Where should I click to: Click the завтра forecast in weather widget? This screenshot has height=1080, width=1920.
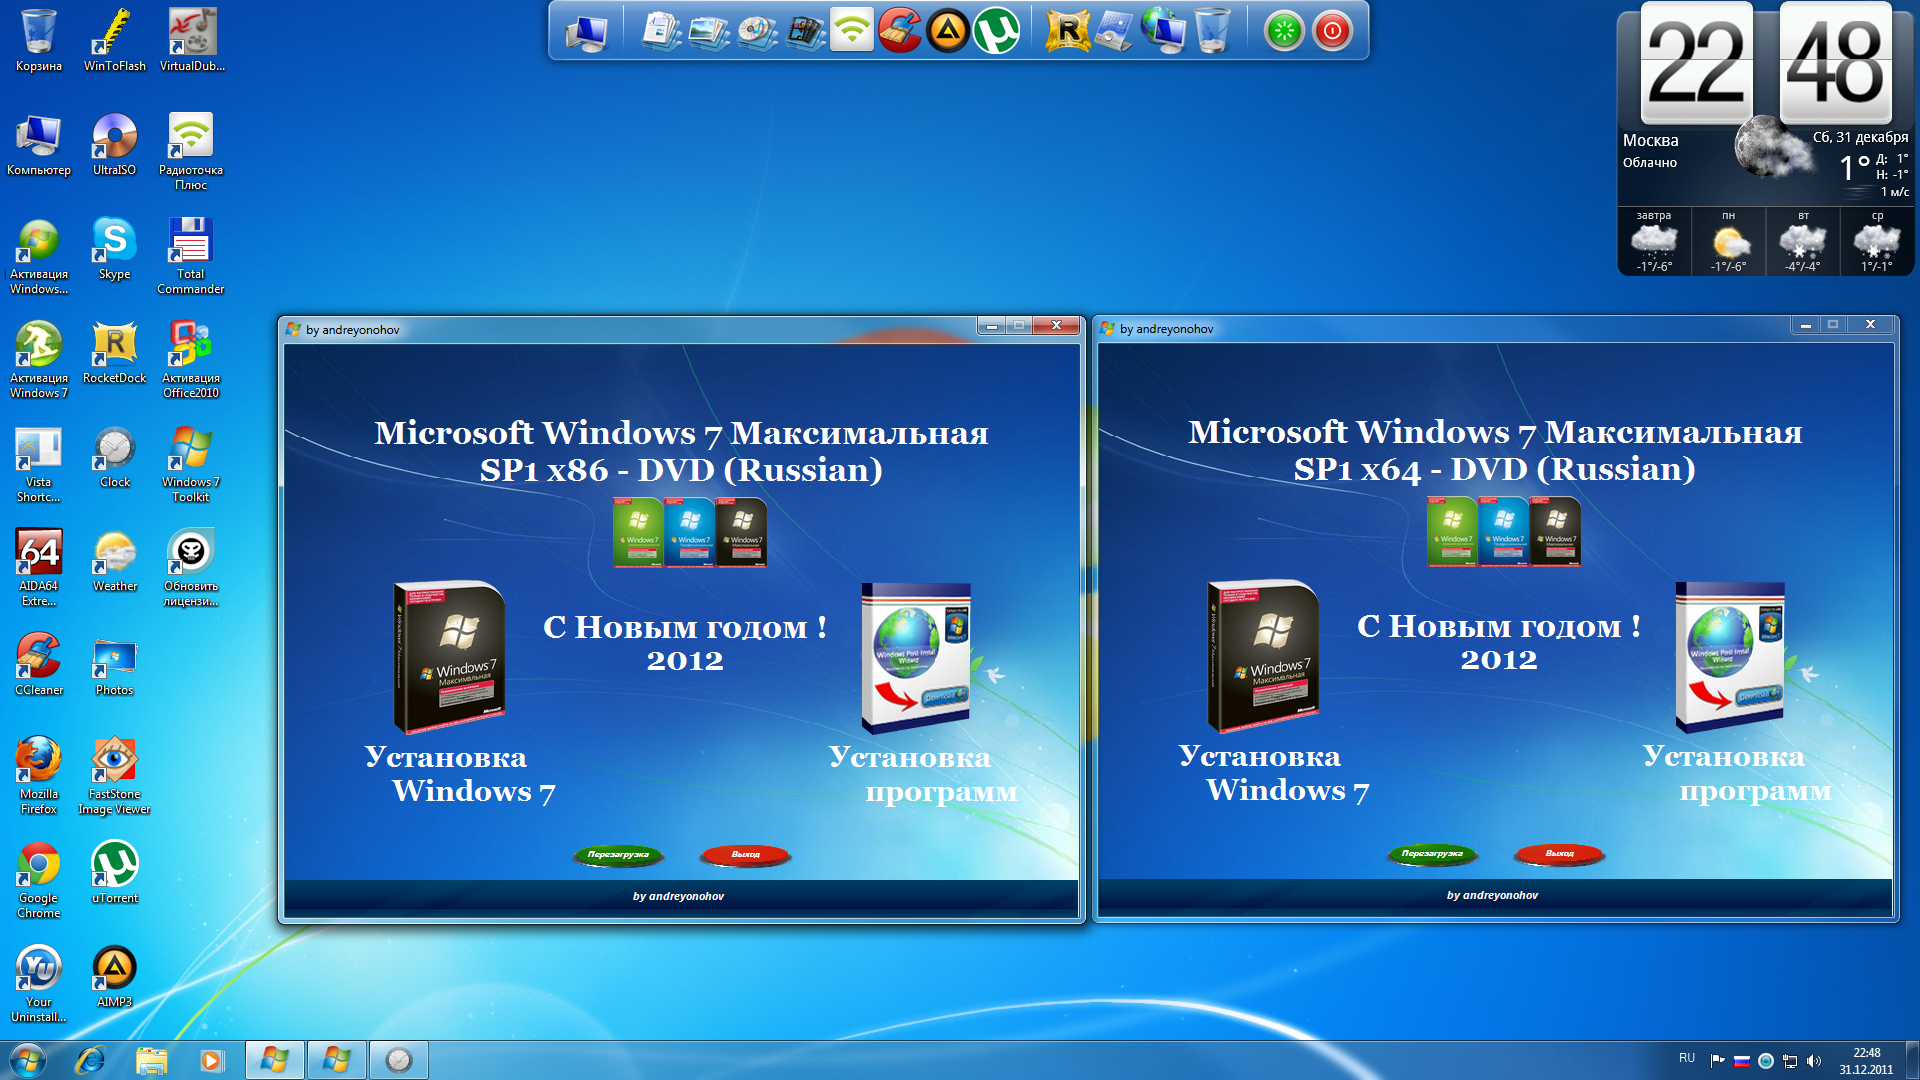pyautogui.click(x=1654, y=241)
